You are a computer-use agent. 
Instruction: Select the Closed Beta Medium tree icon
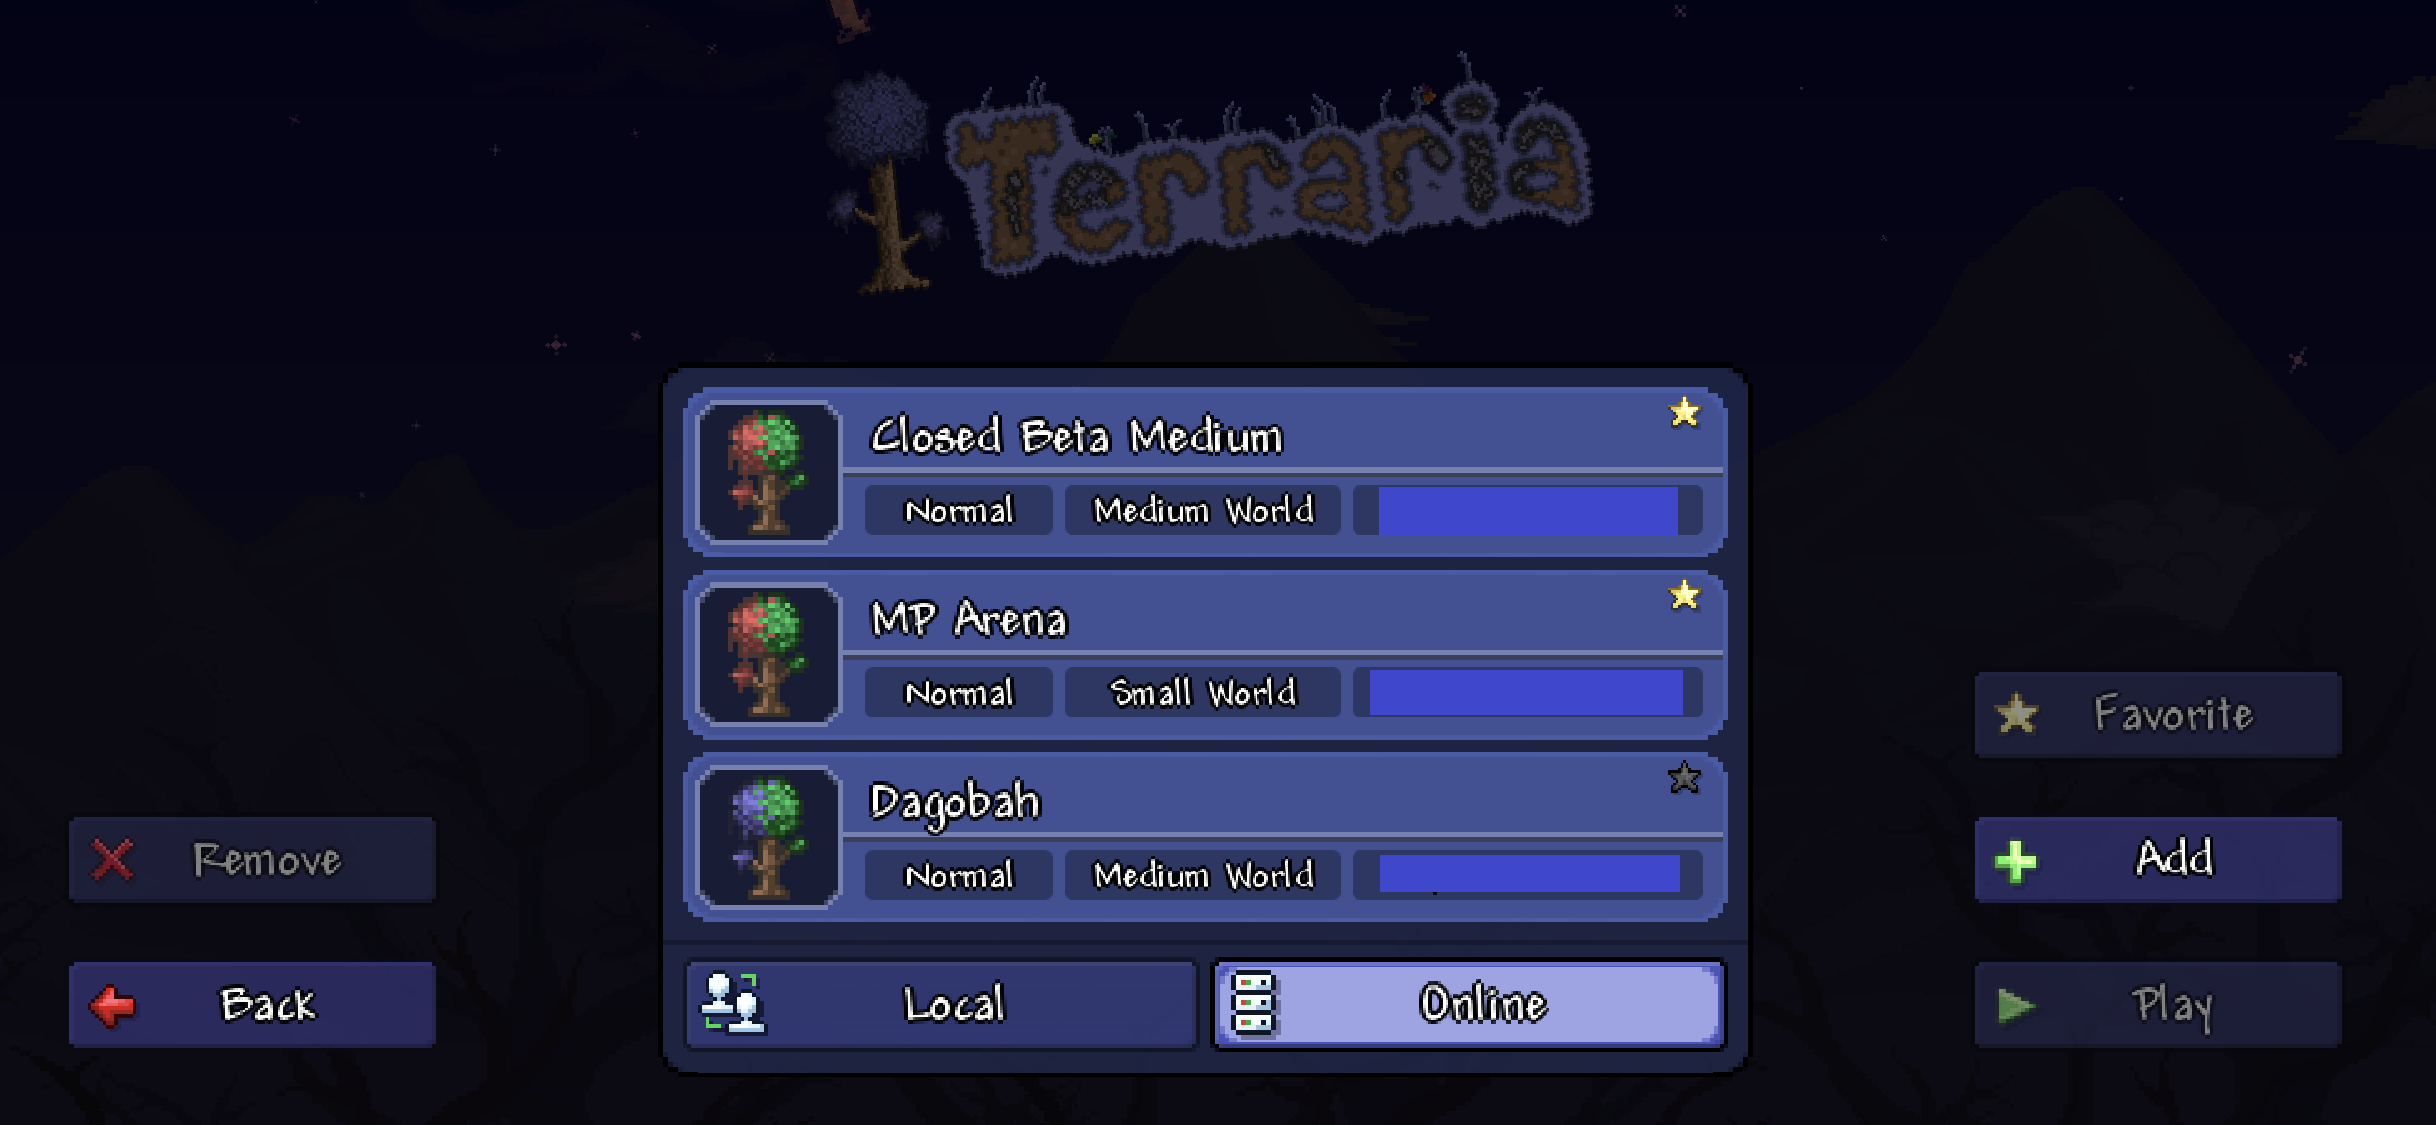(x=768, y=472)
